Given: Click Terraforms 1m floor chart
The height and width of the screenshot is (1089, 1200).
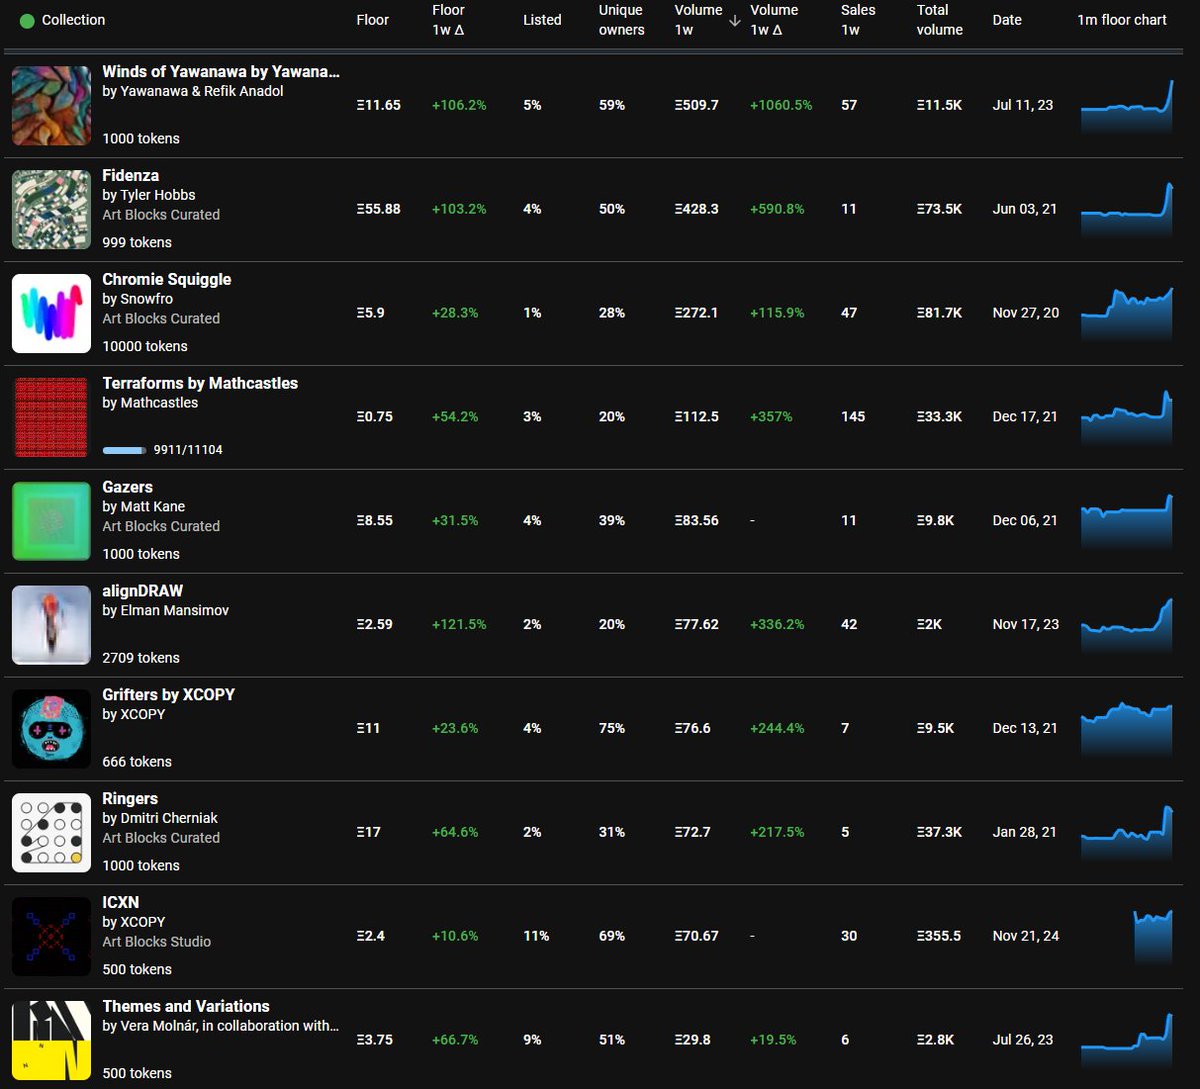Looking at the screenshot, I should (1127, 417).
